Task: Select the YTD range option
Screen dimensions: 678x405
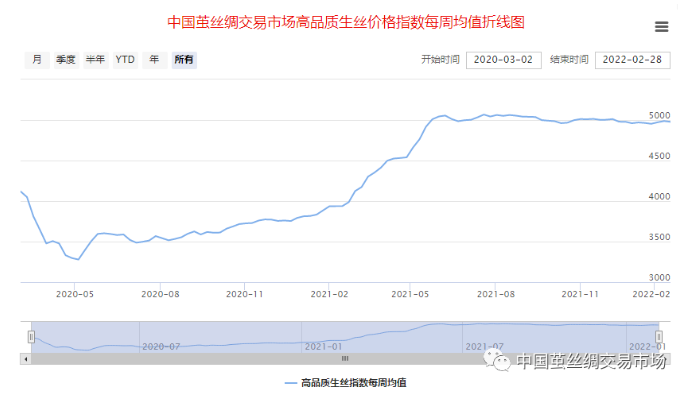Action: 125,60
